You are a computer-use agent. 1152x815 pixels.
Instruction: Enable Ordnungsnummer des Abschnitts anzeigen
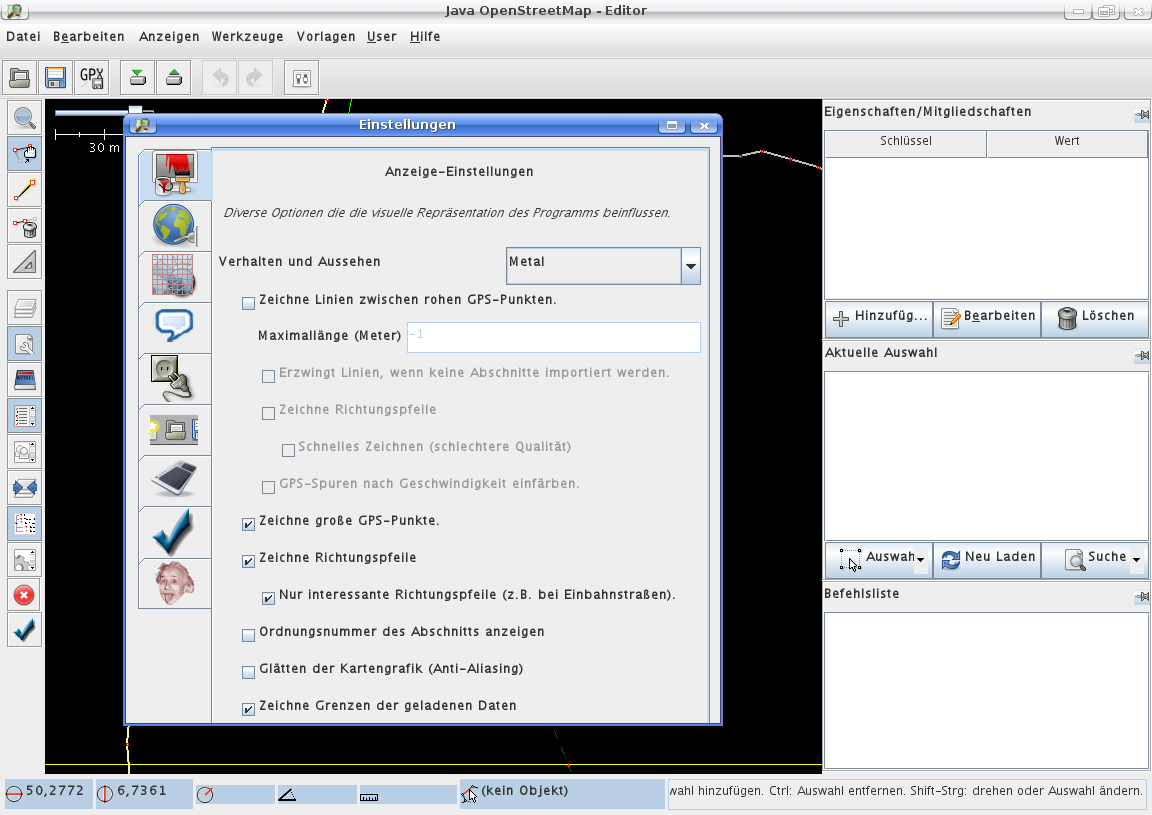[x=248, y=635]
